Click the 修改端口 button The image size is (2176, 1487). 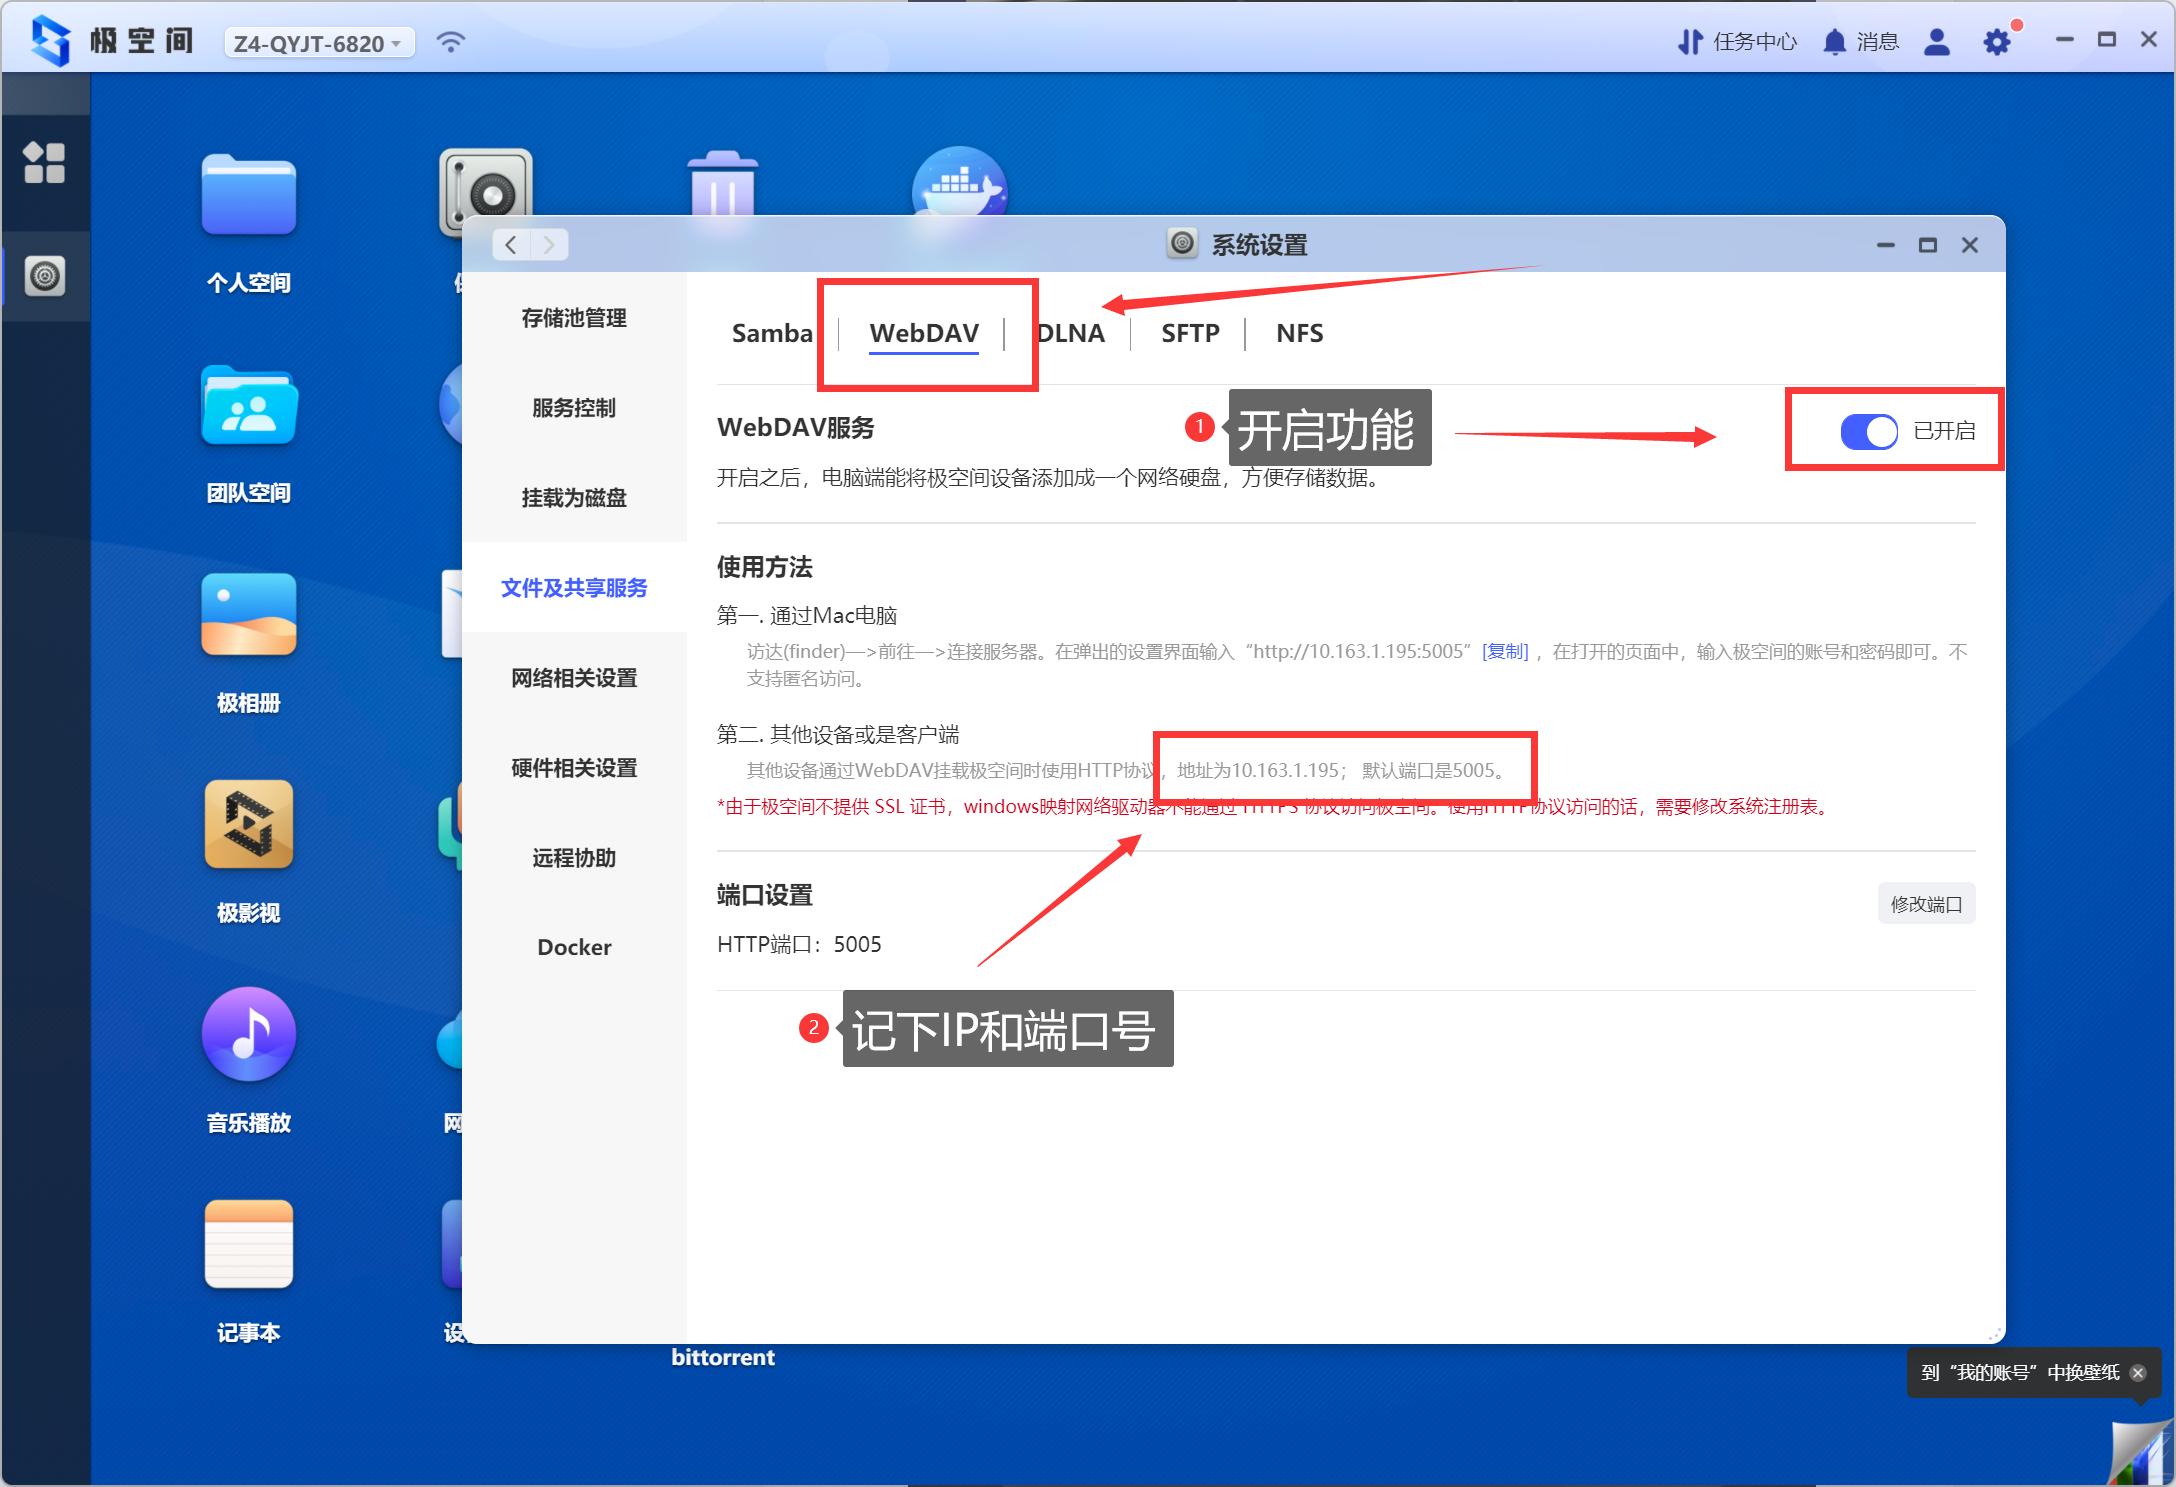1925,903
